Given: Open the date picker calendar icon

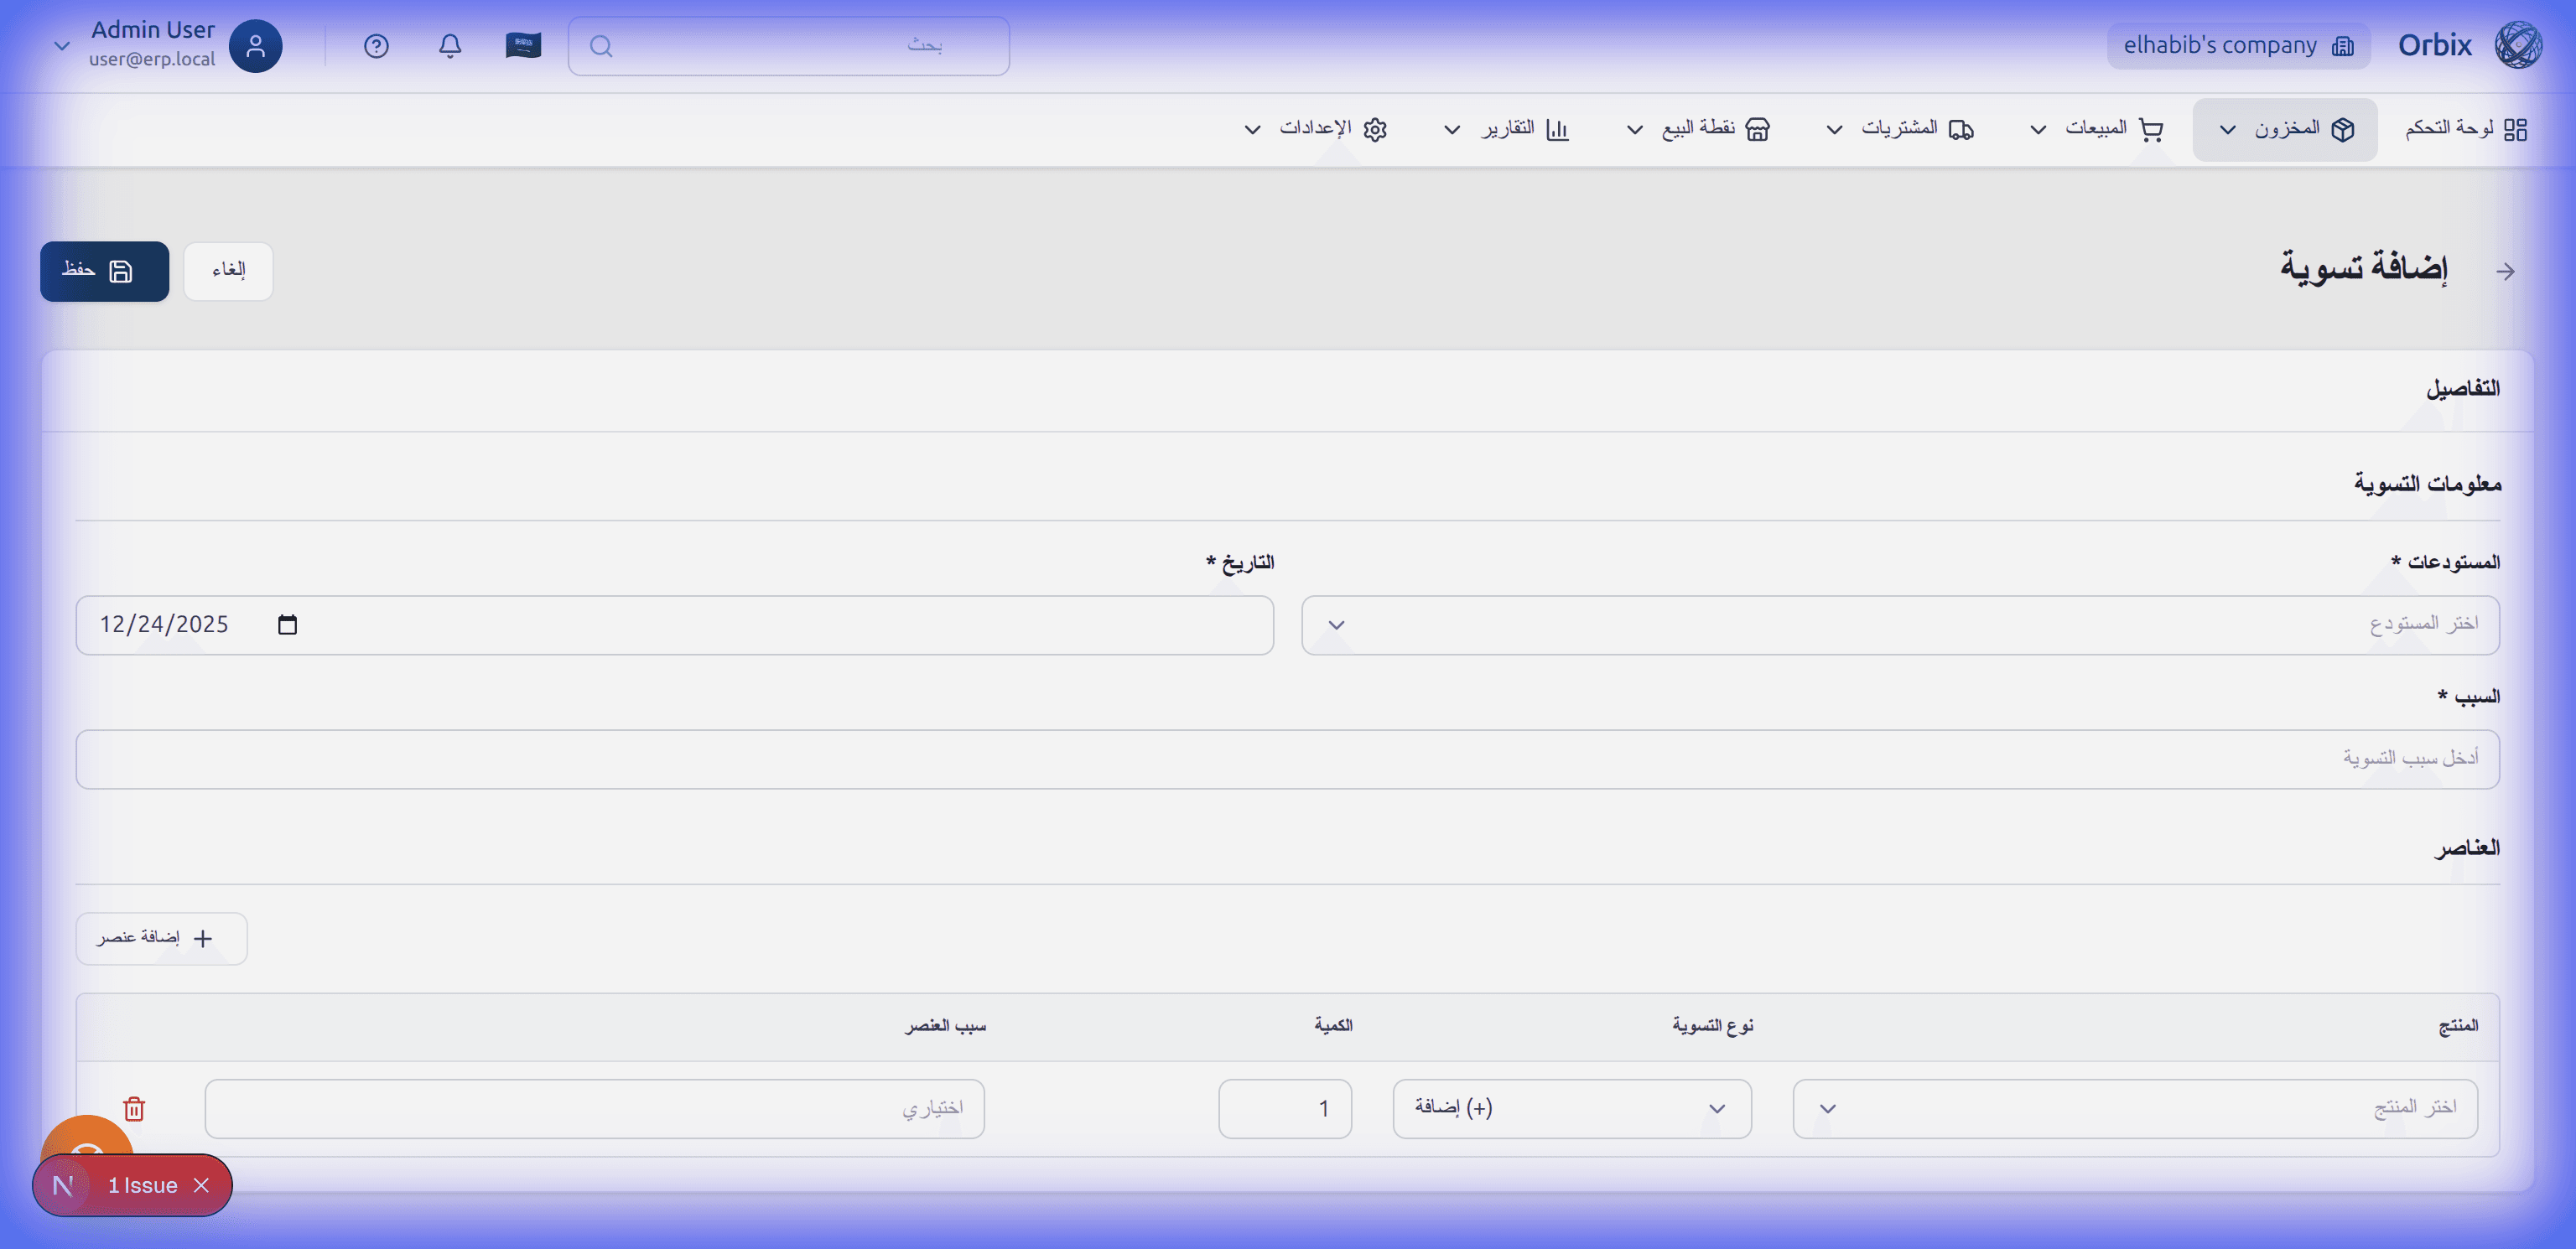Looking at the screenshot, I should point(287,625).
